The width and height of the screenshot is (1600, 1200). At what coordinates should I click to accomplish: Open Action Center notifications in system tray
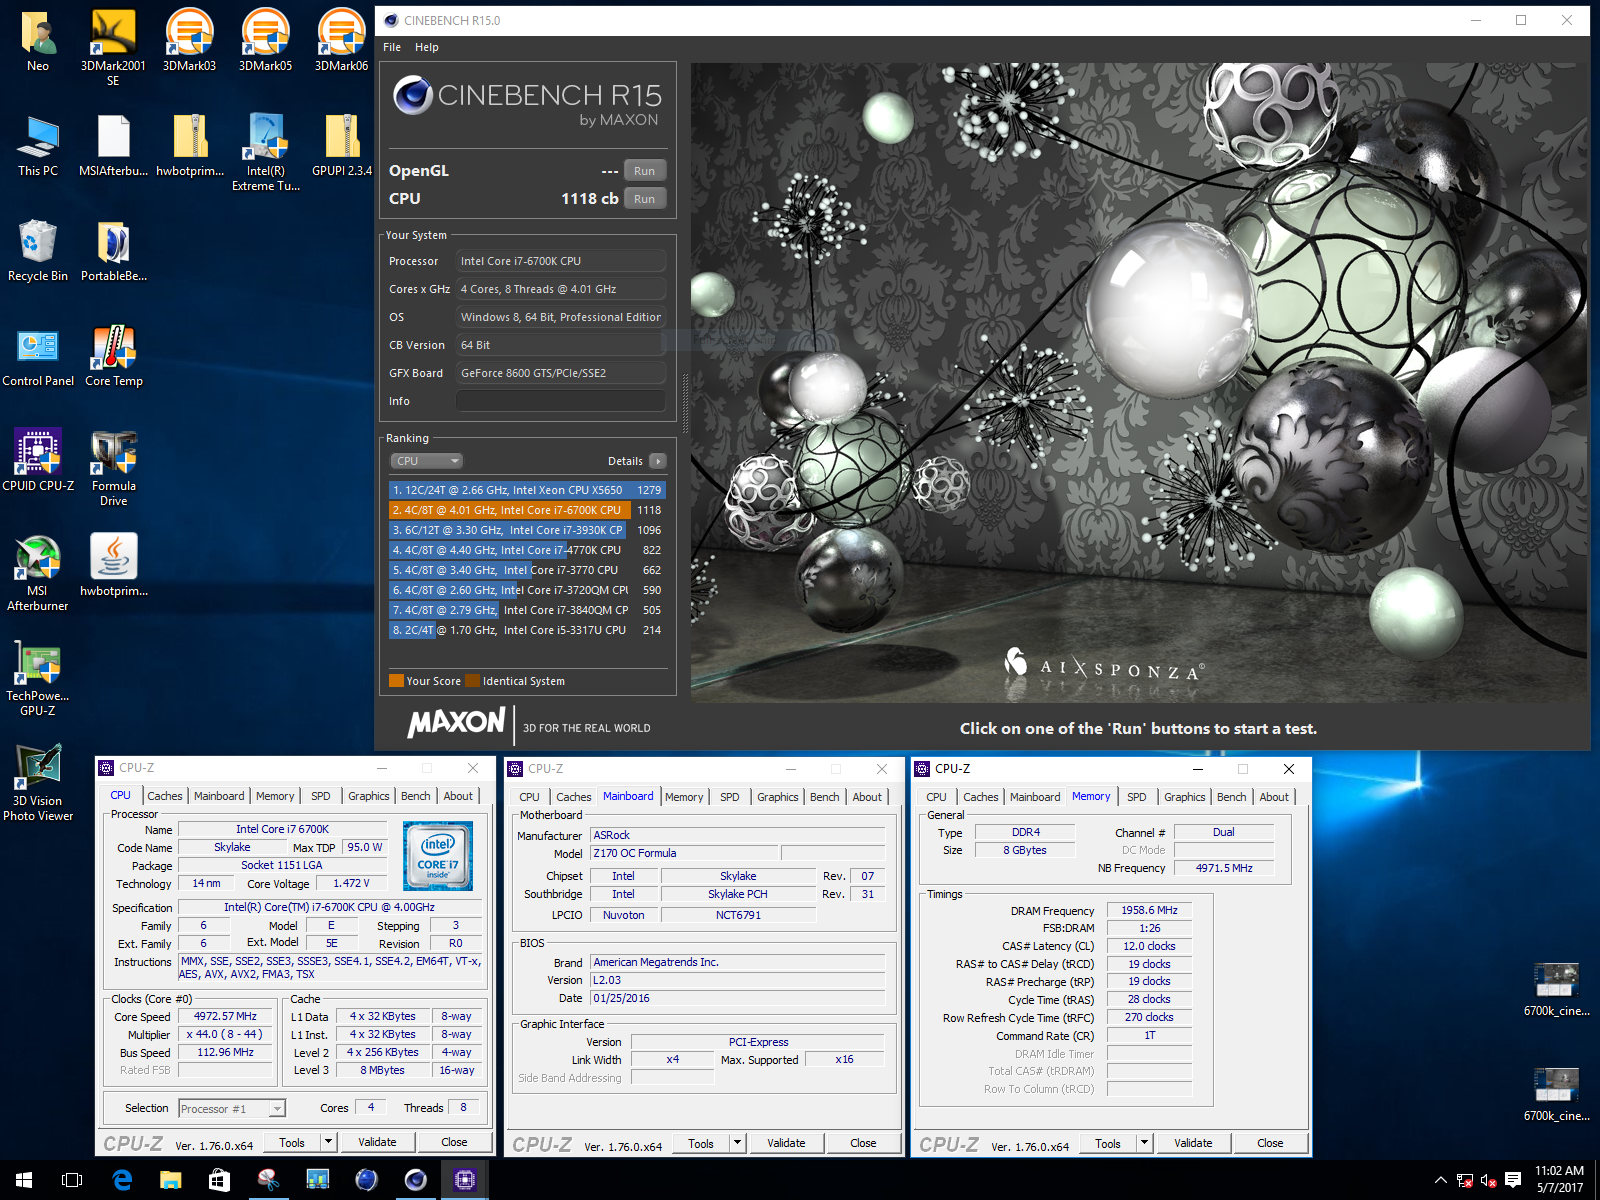pos(1513,1180)
